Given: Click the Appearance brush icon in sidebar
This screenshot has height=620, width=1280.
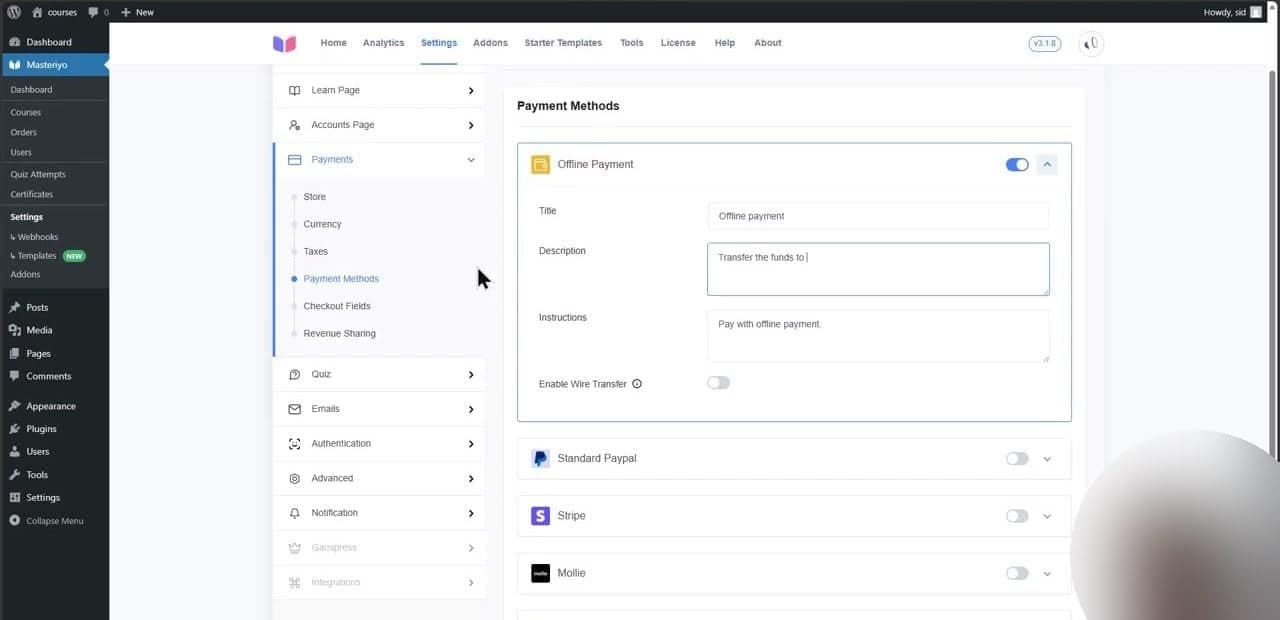Looking at the screenshot, I should coord(15,406).
